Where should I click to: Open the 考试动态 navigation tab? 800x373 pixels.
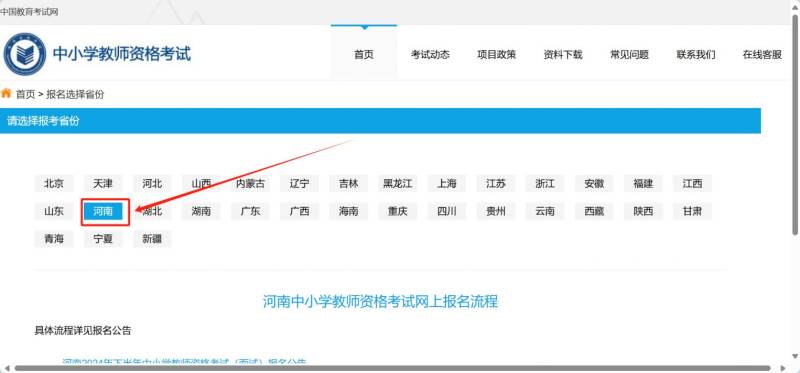(x=430, y=55)
